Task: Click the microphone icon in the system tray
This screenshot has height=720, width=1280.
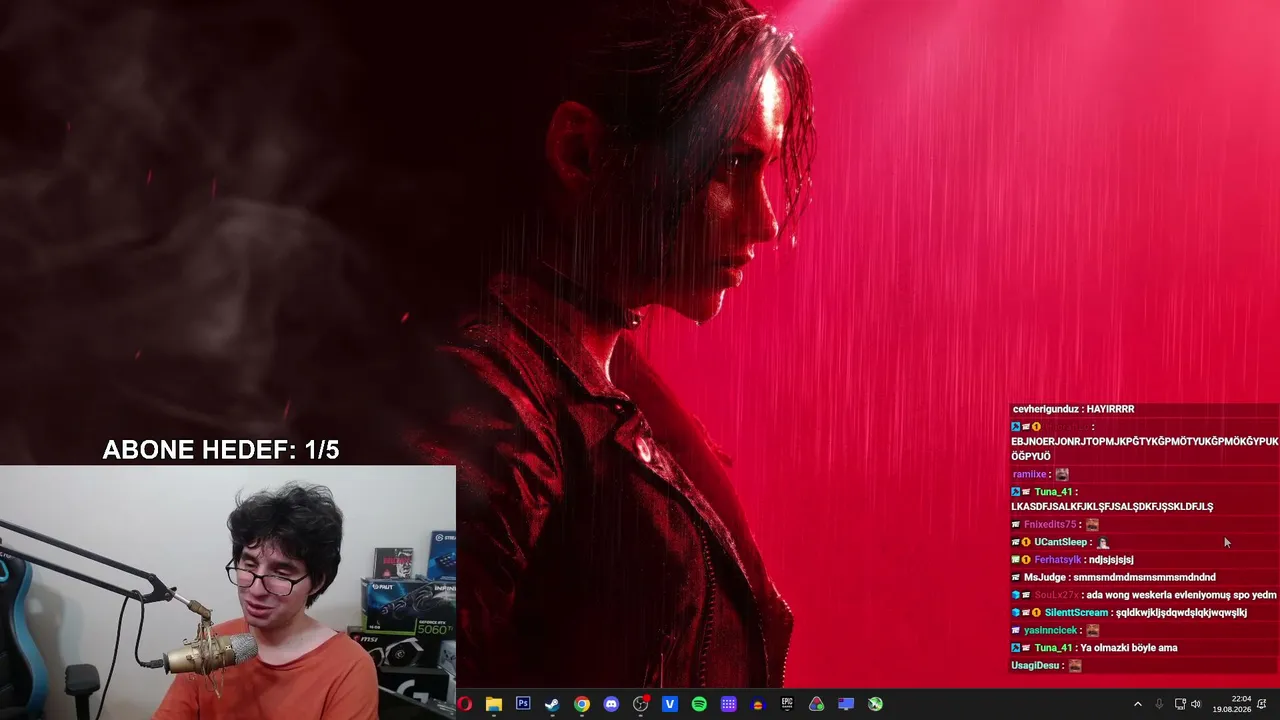Action: (x=1159, y=704)
